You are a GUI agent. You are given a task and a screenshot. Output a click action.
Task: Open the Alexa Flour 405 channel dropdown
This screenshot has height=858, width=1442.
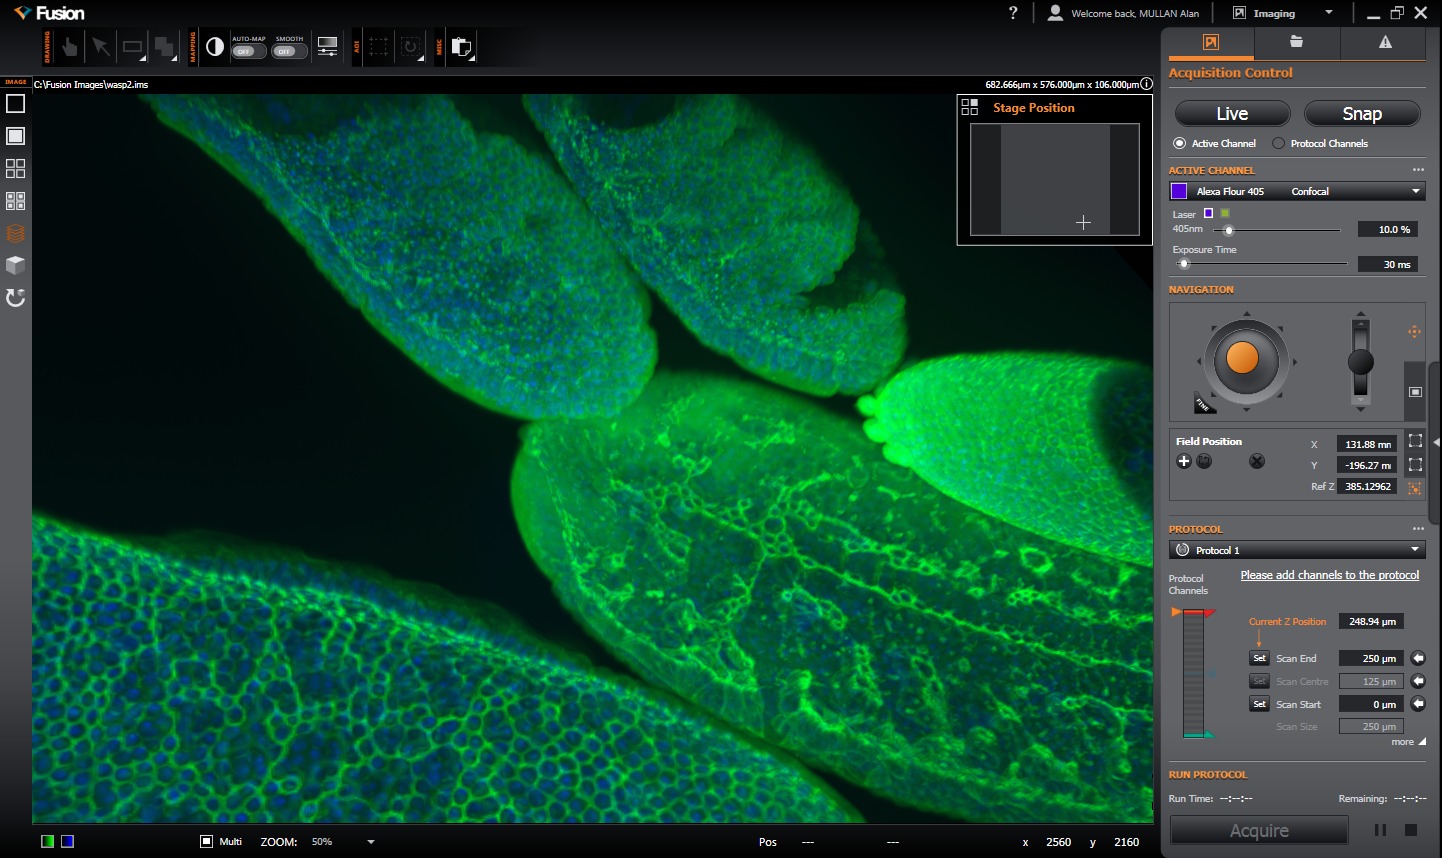(x=1415, y=191)
